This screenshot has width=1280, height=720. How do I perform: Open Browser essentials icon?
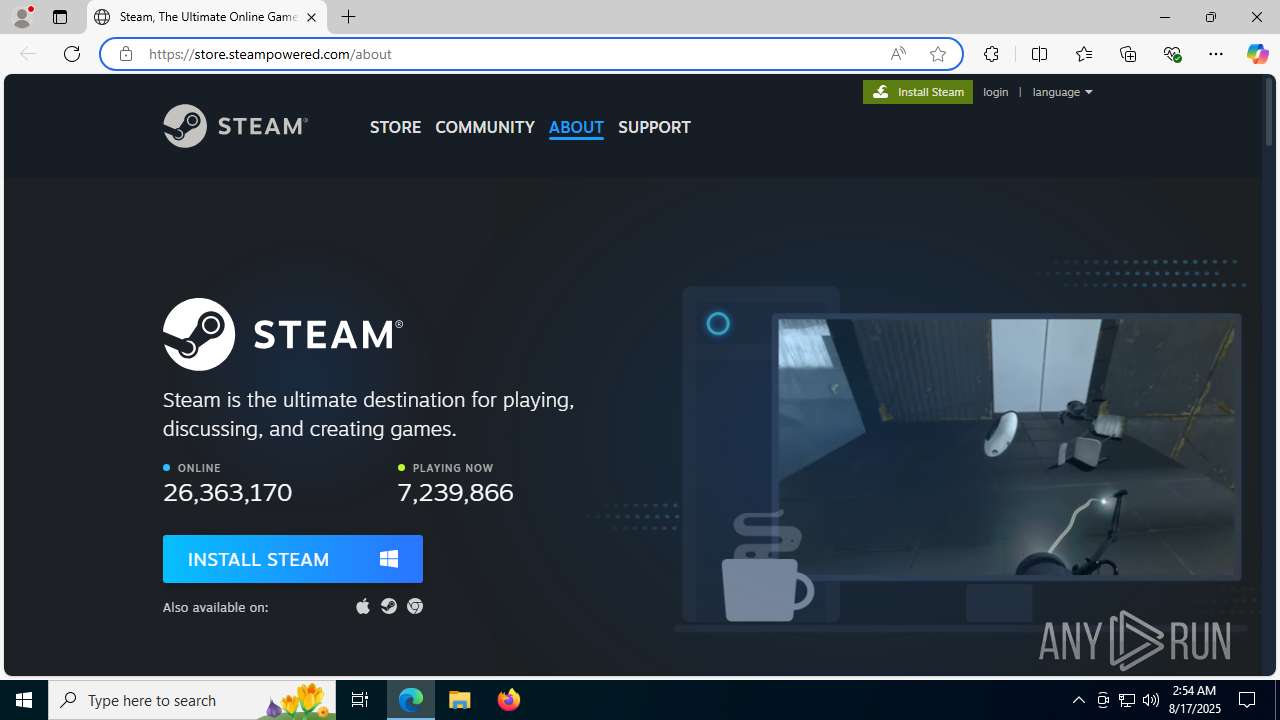tap(1172, 54)
